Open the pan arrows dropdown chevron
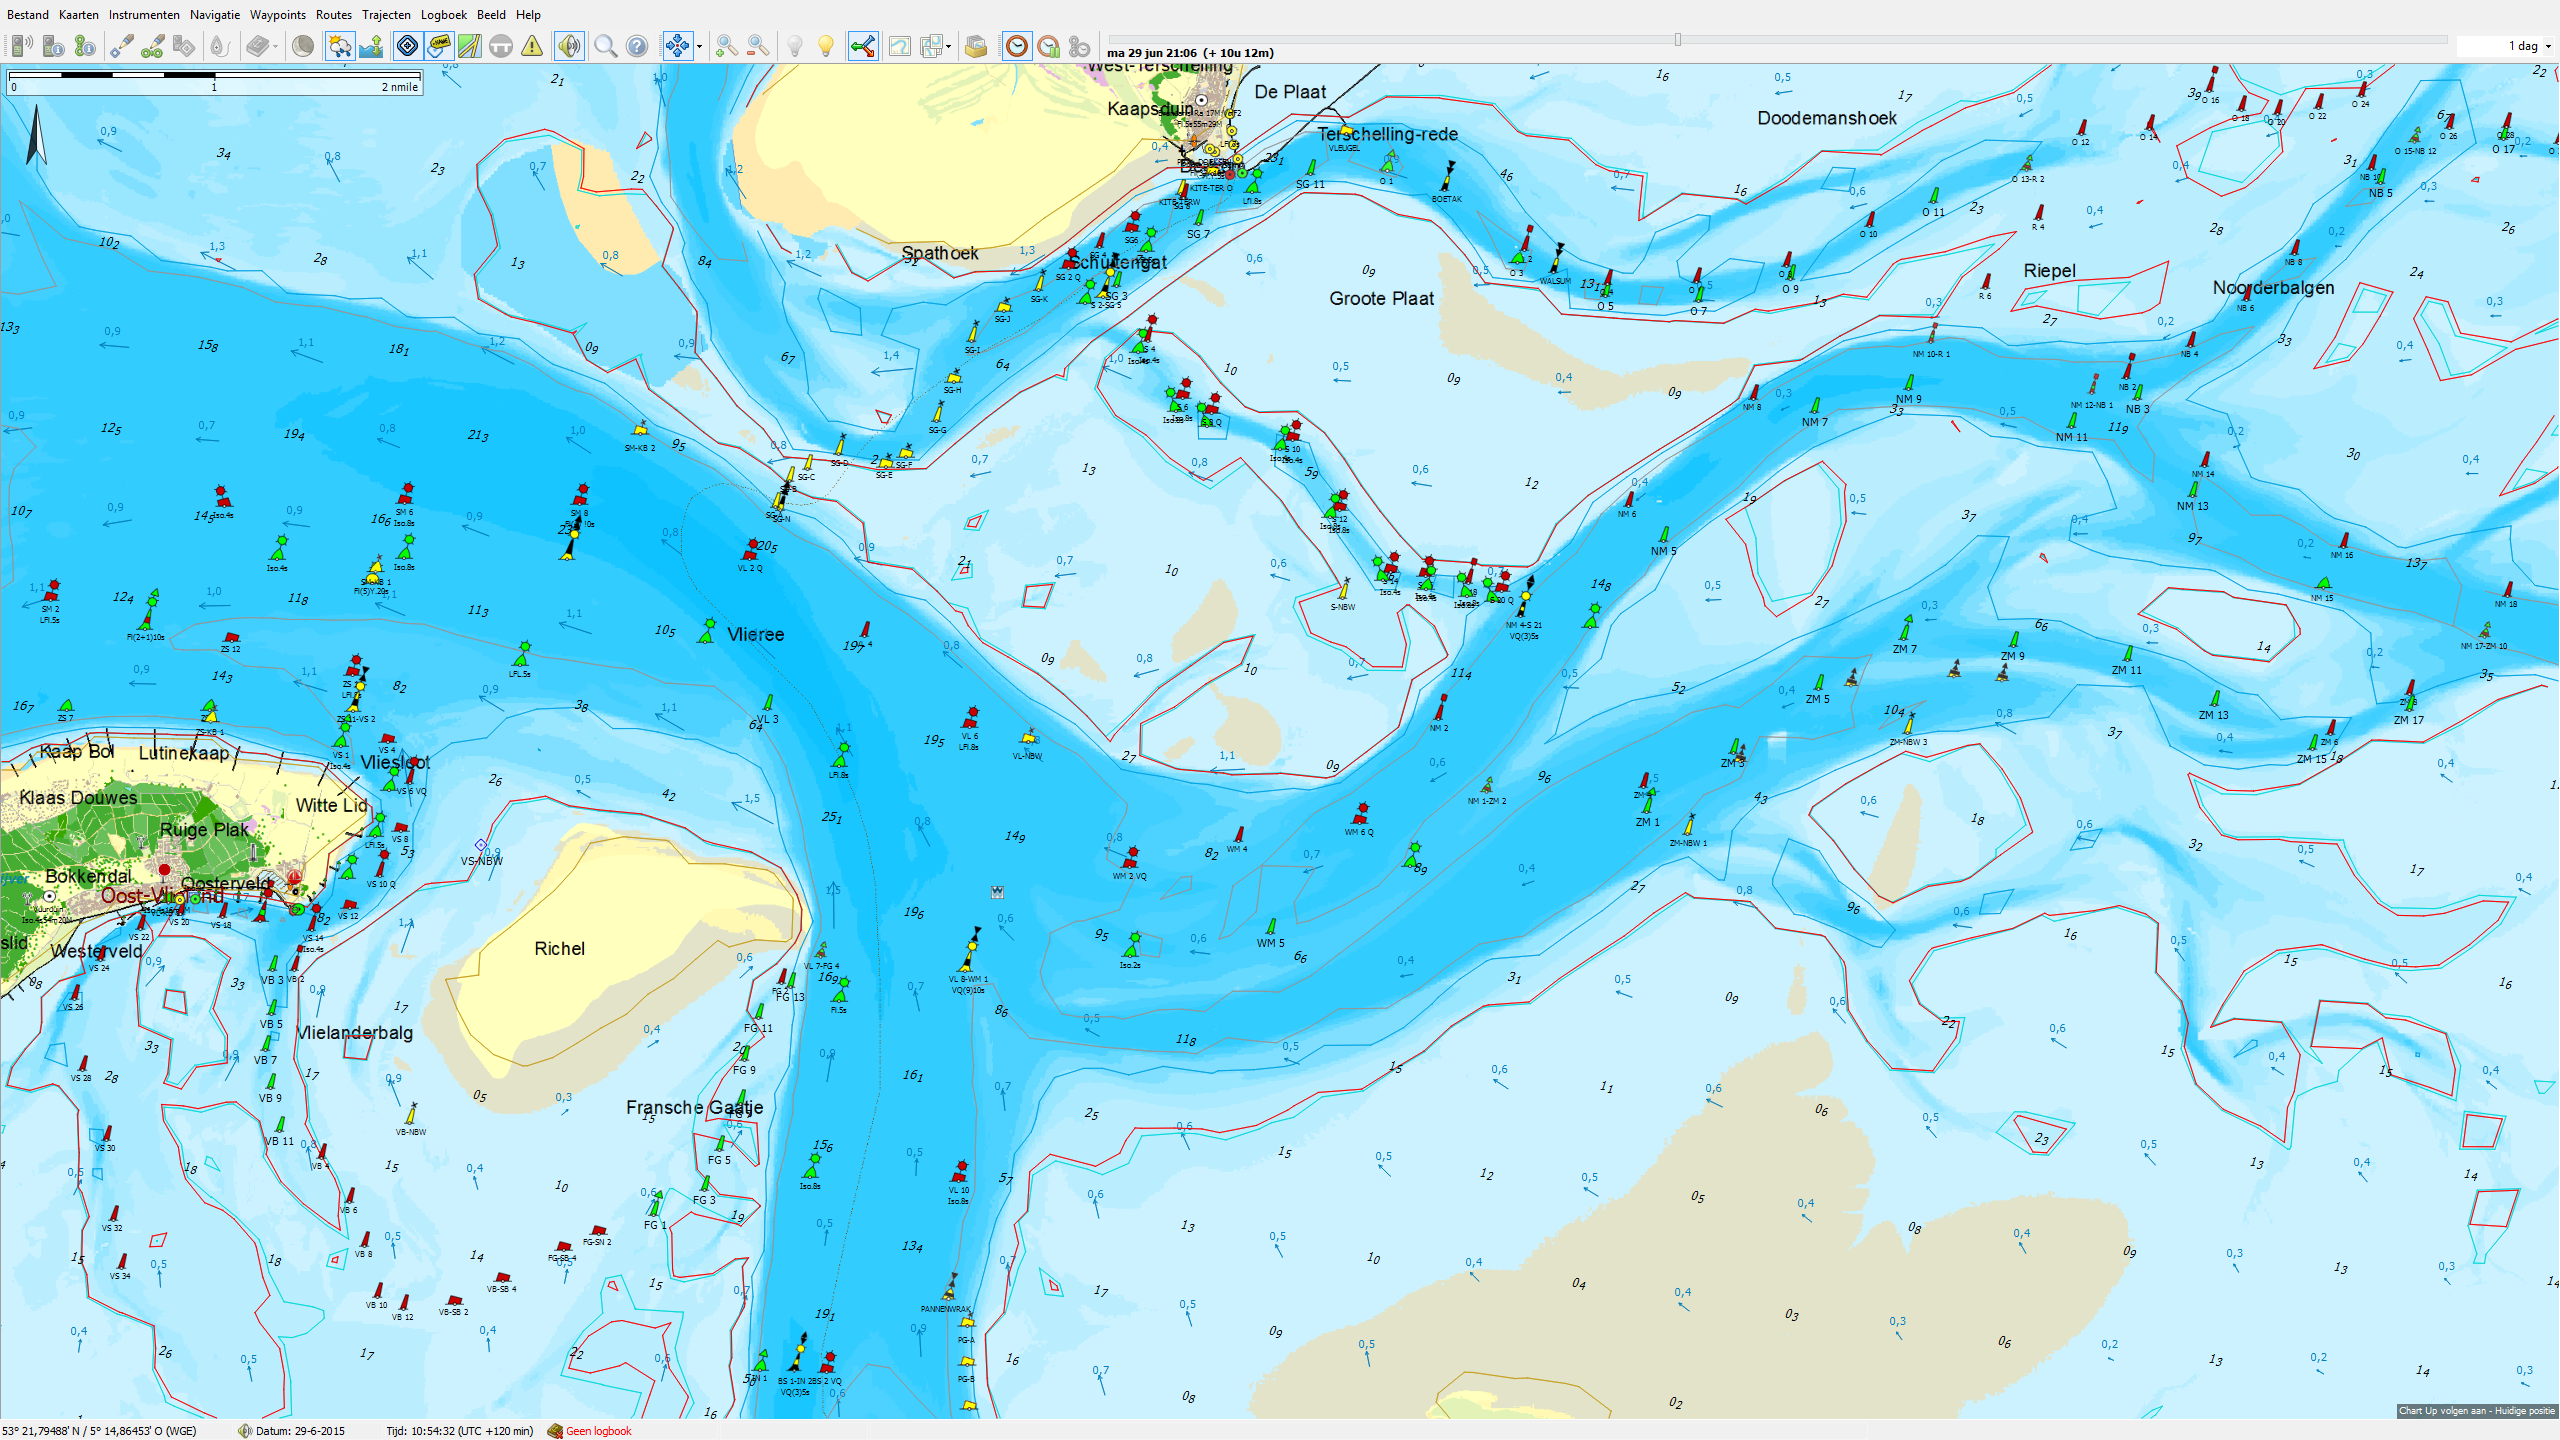Screen dimensions: 2560x1440 (x=698, y=46)
